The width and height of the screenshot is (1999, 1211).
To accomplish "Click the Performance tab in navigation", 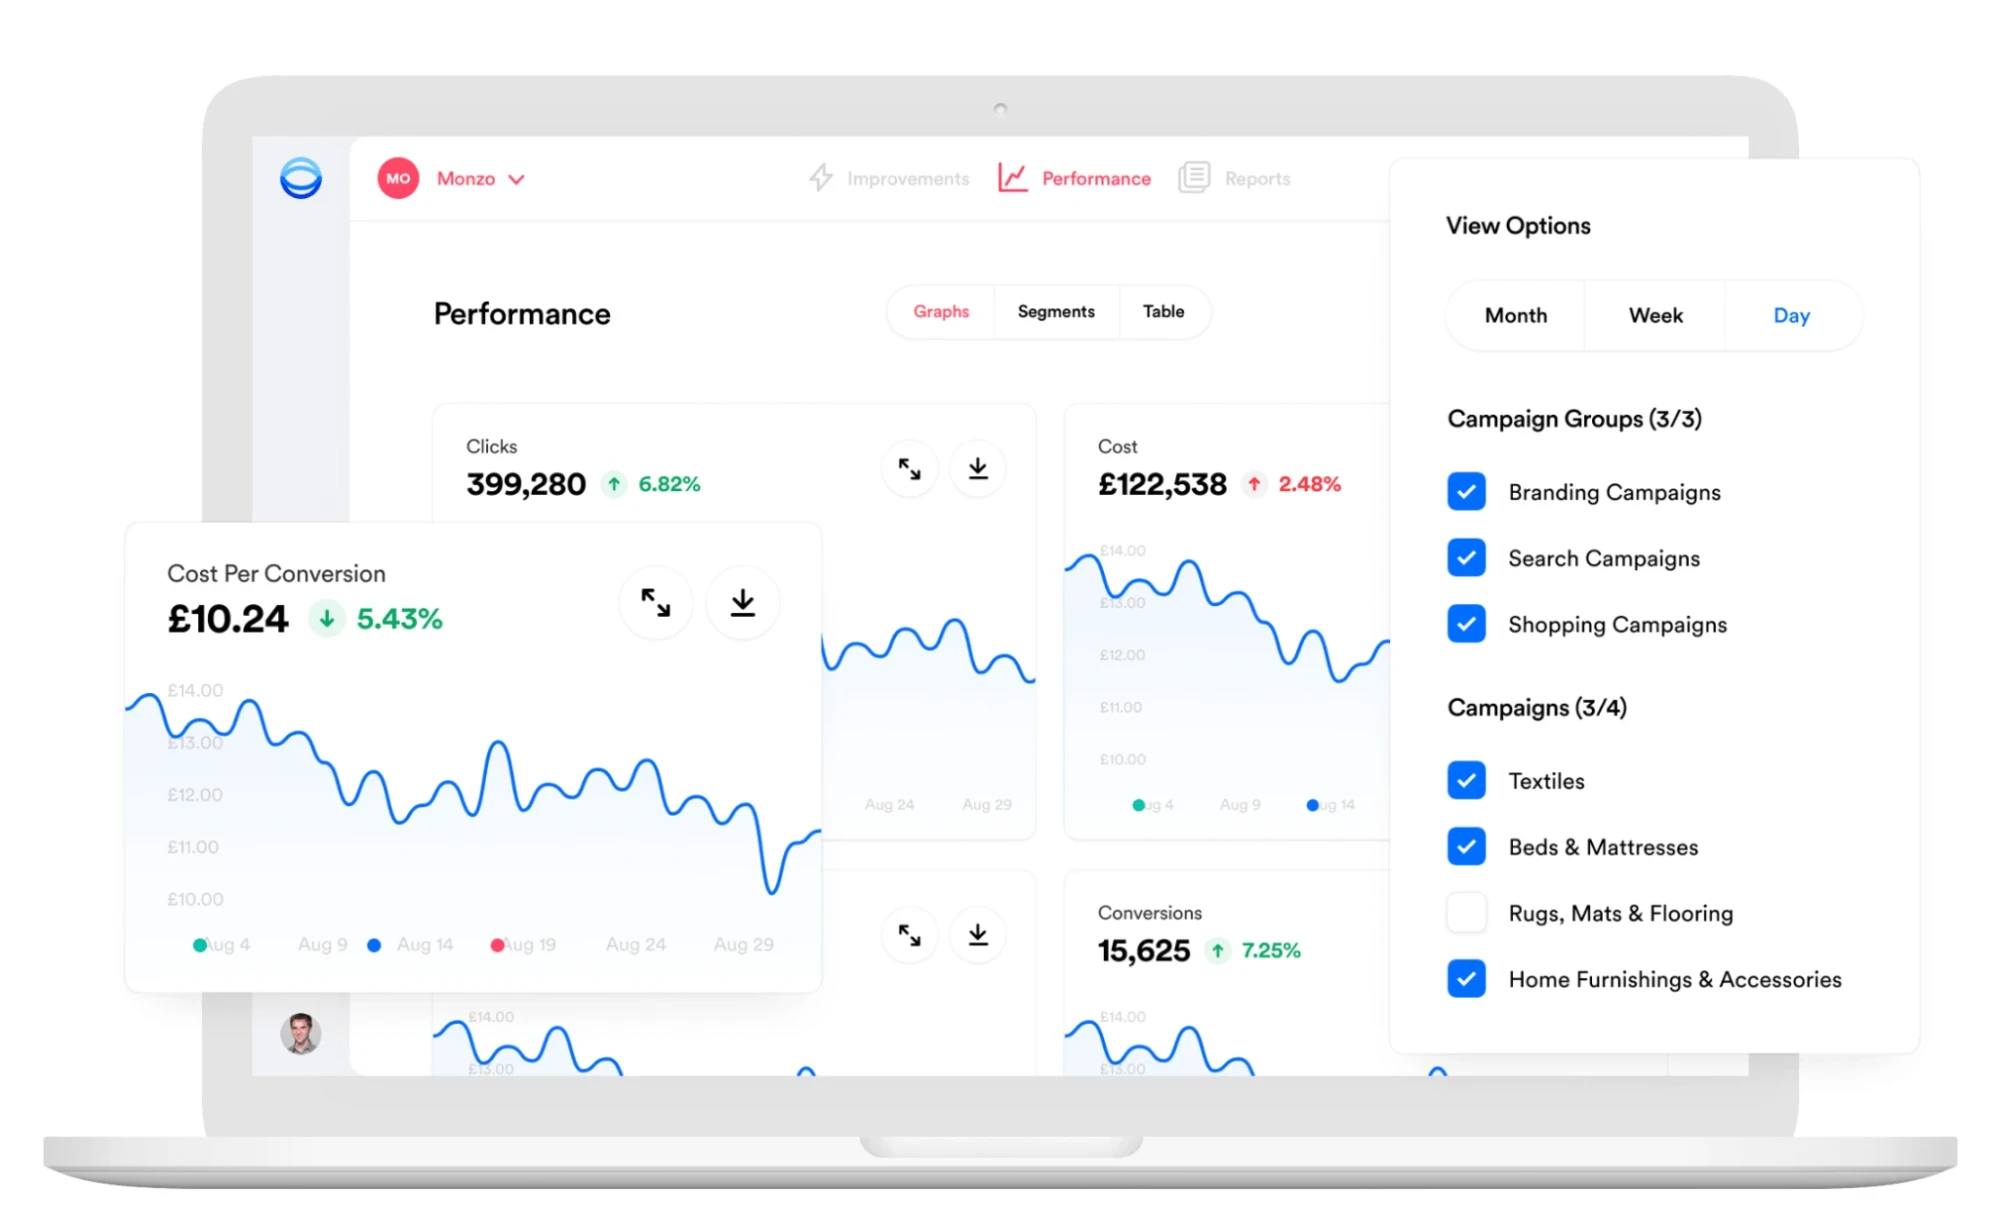I will click(x=1079, y=179).
